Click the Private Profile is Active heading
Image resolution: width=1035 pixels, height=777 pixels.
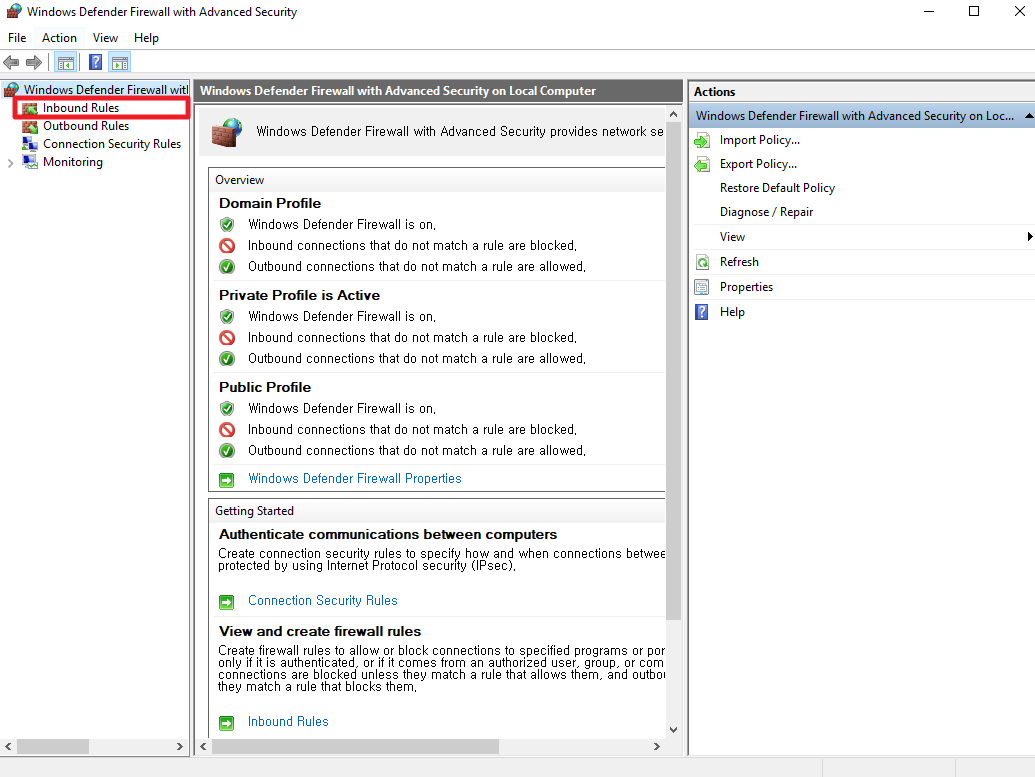click(300, 295)
